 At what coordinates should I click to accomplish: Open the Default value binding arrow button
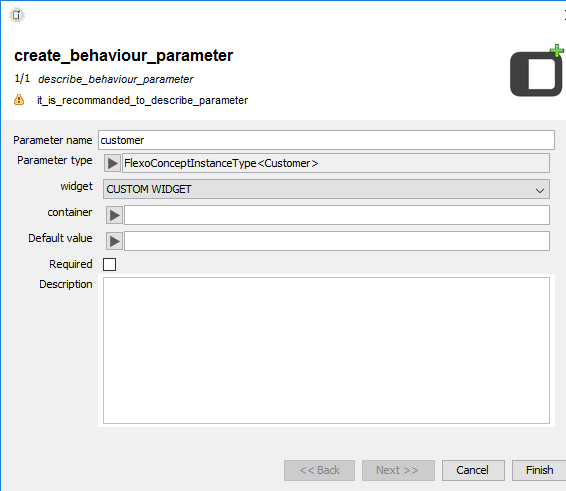[x=114, y=241]
